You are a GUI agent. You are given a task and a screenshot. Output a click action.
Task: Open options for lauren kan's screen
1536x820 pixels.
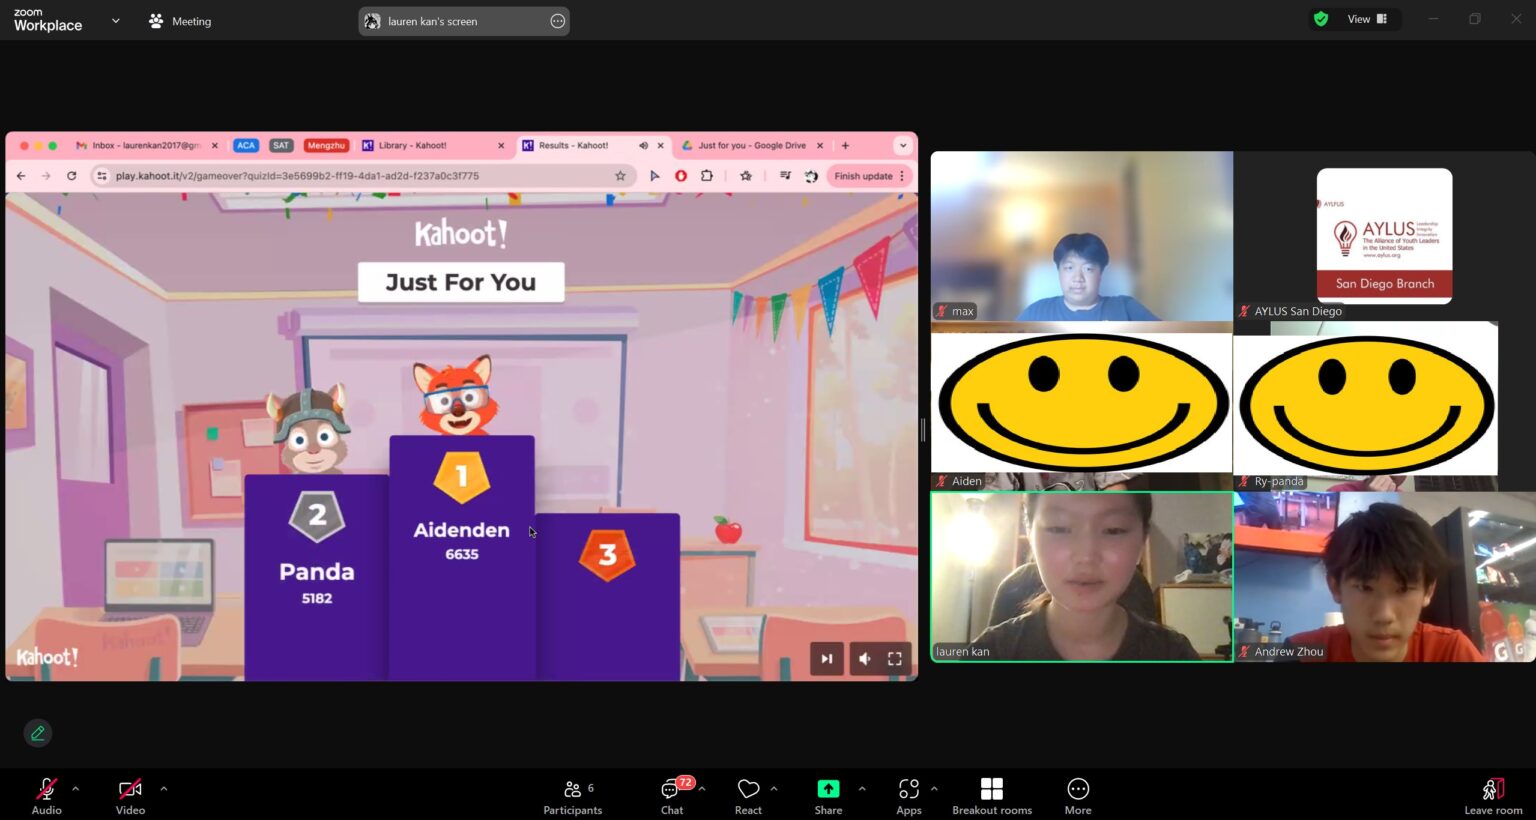[x=557, y=21]
